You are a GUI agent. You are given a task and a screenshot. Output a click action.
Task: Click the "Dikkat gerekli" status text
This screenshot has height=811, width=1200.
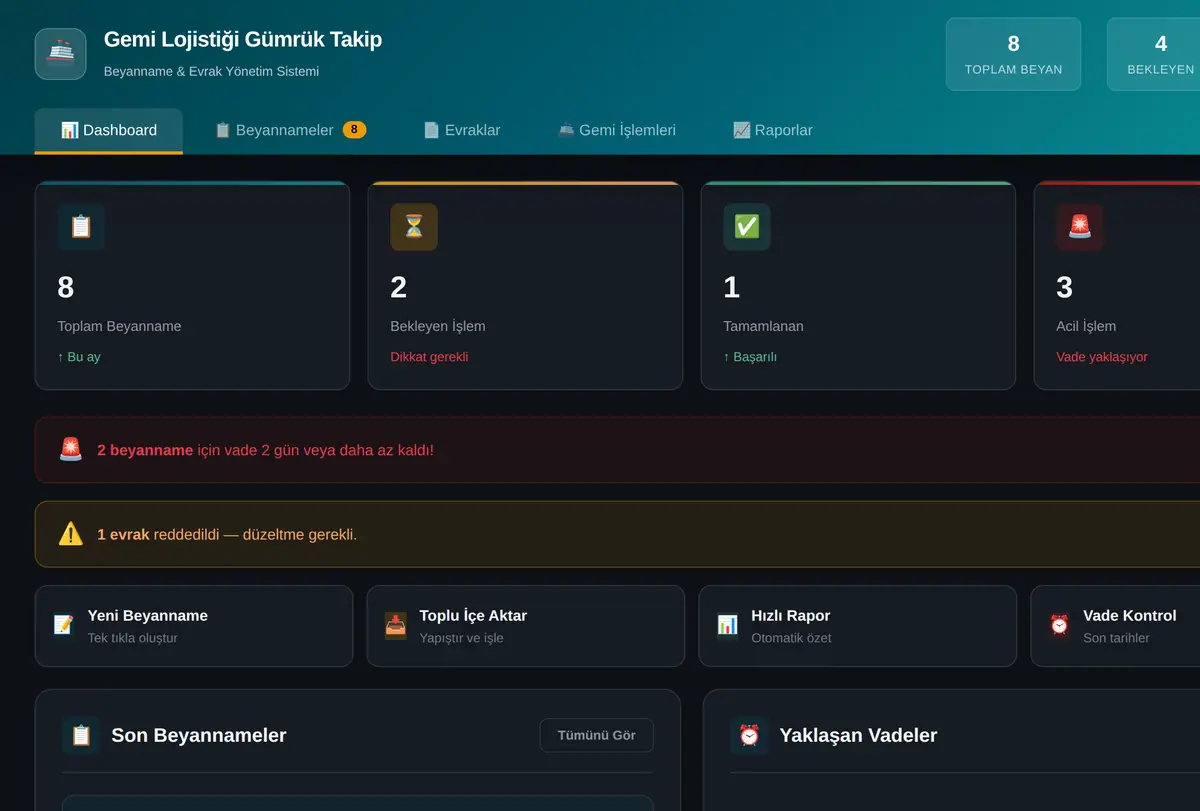click(x=429, y=357)
